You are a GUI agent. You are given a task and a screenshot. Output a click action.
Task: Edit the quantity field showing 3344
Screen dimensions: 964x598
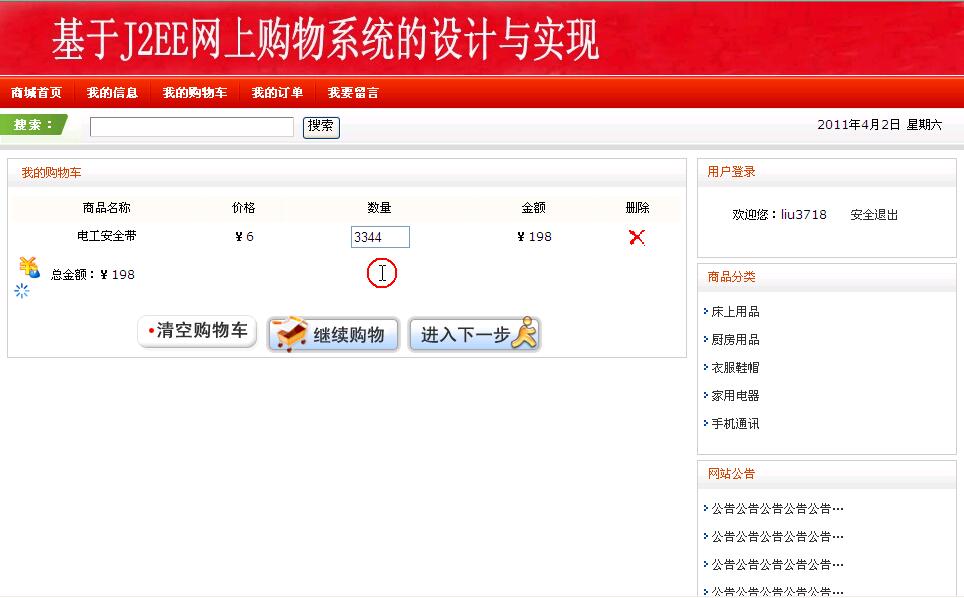tap(380, 237)
